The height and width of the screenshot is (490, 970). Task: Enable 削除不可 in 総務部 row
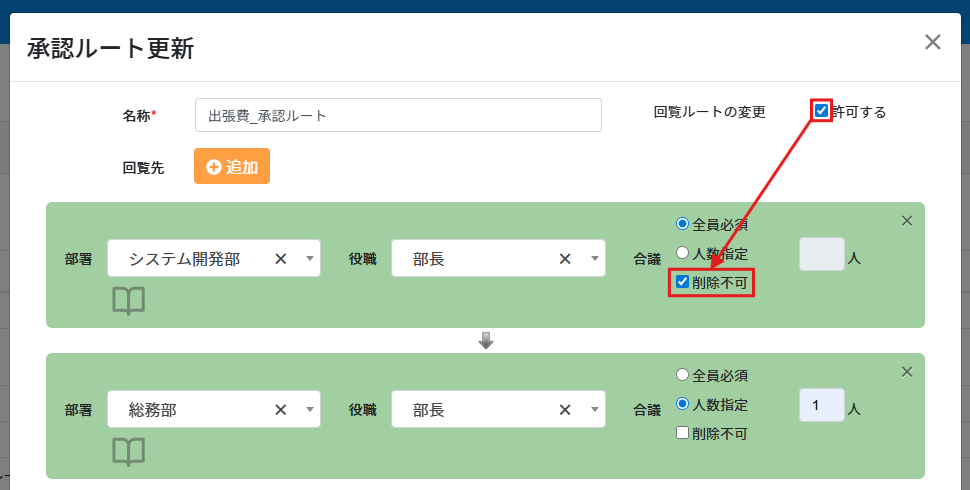pos(683,434)
